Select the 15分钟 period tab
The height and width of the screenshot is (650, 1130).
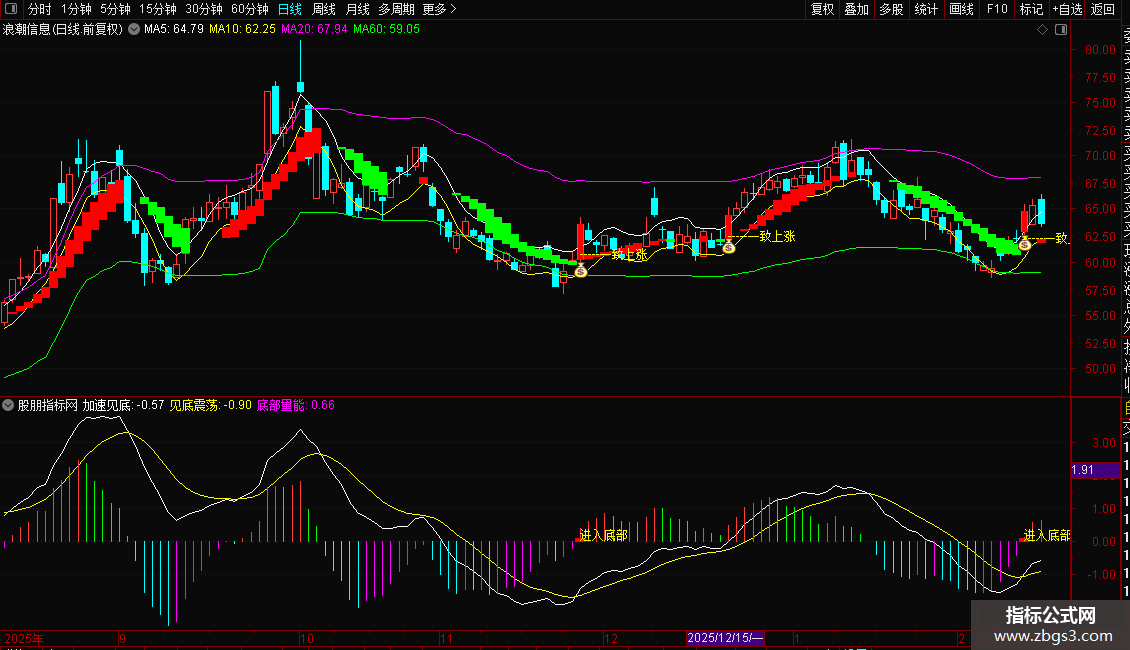pos(158,9)
